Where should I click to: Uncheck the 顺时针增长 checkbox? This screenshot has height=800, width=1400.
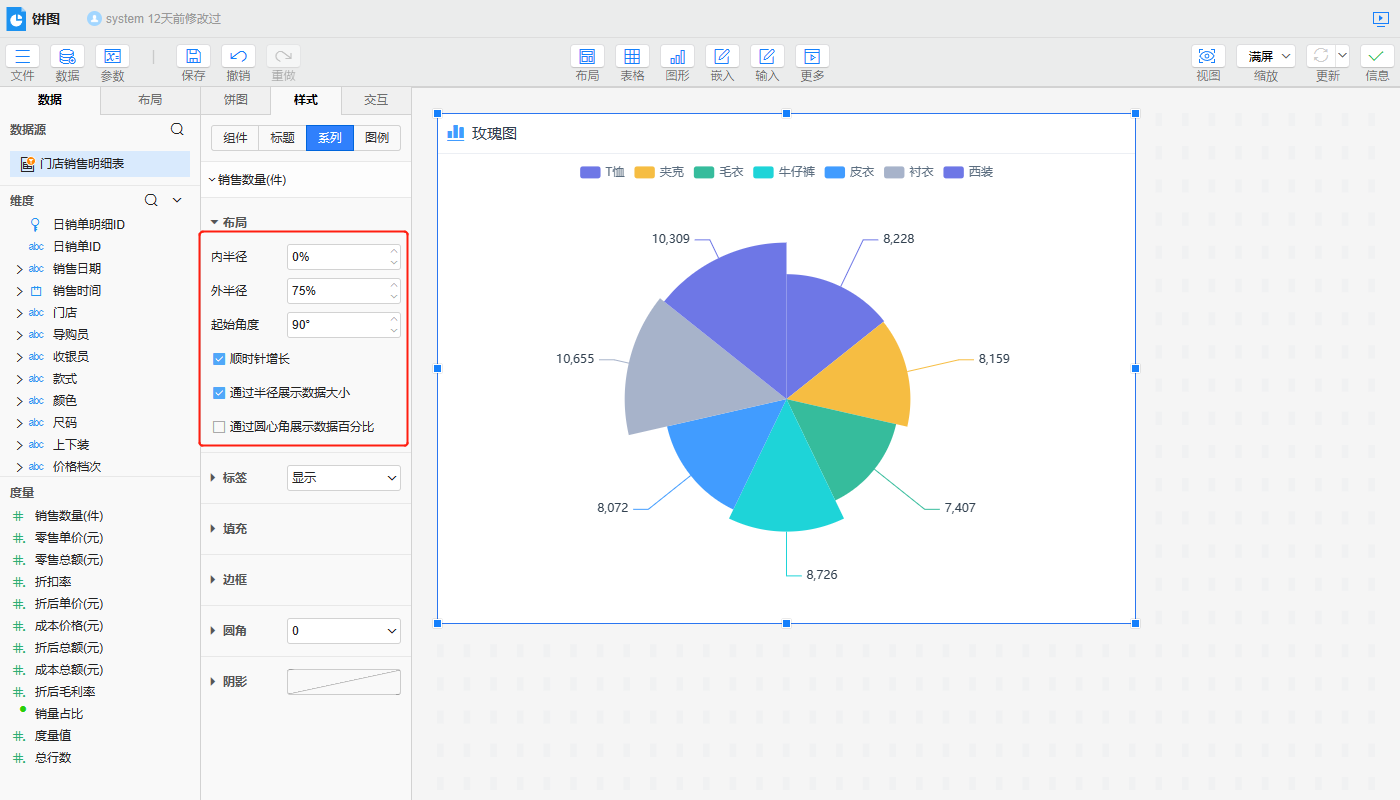pos(219,359)
